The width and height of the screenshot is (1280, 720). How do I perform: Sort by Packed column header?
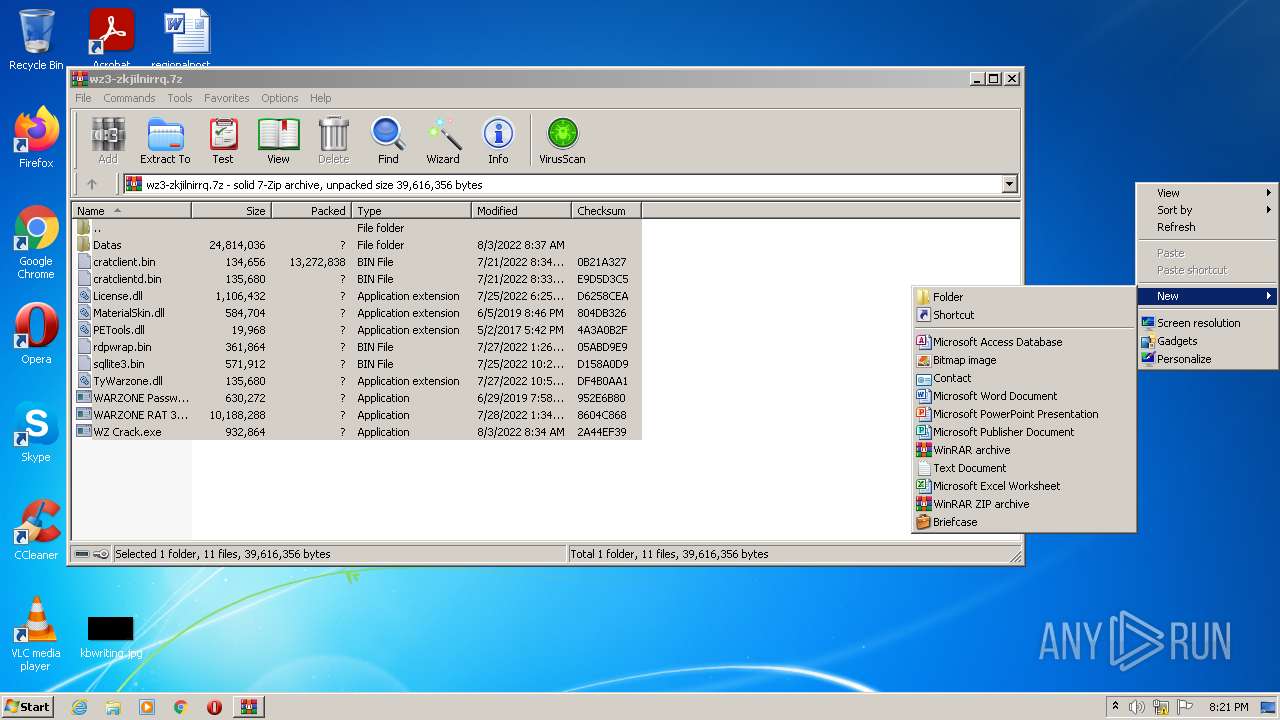click(x=311, y=211)
